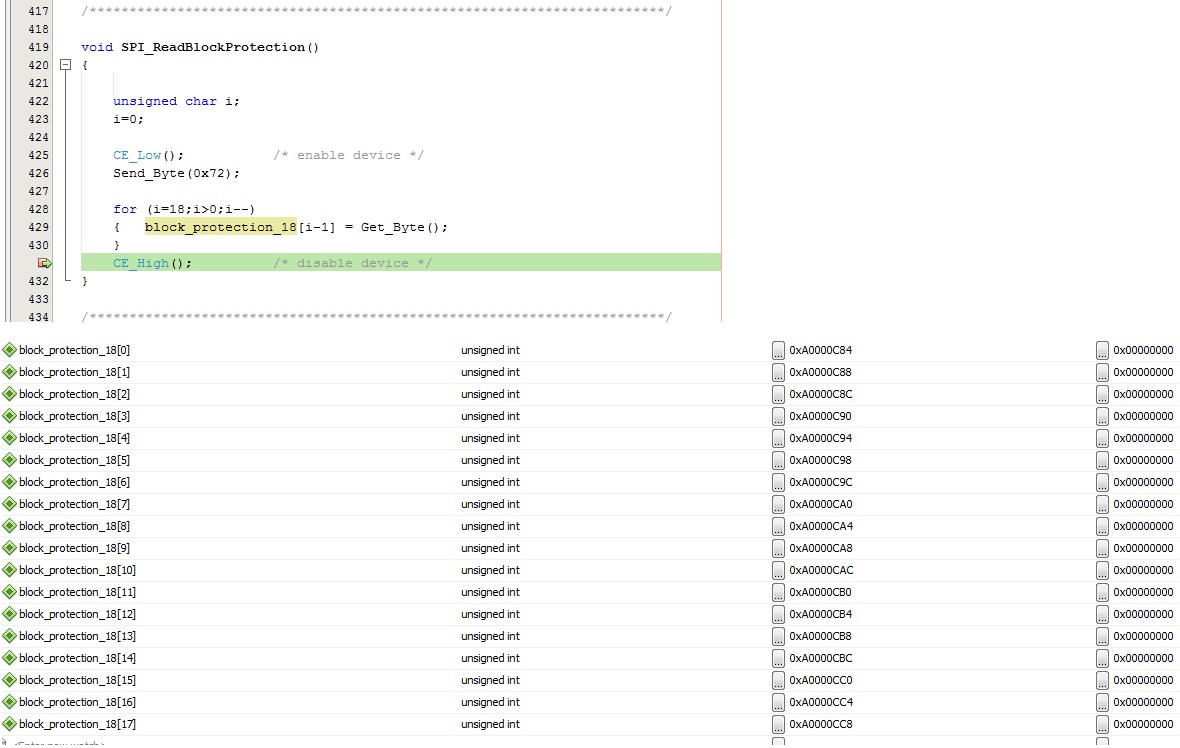Click the 0x00000000 value of block_protection_18[17]

1143,724
